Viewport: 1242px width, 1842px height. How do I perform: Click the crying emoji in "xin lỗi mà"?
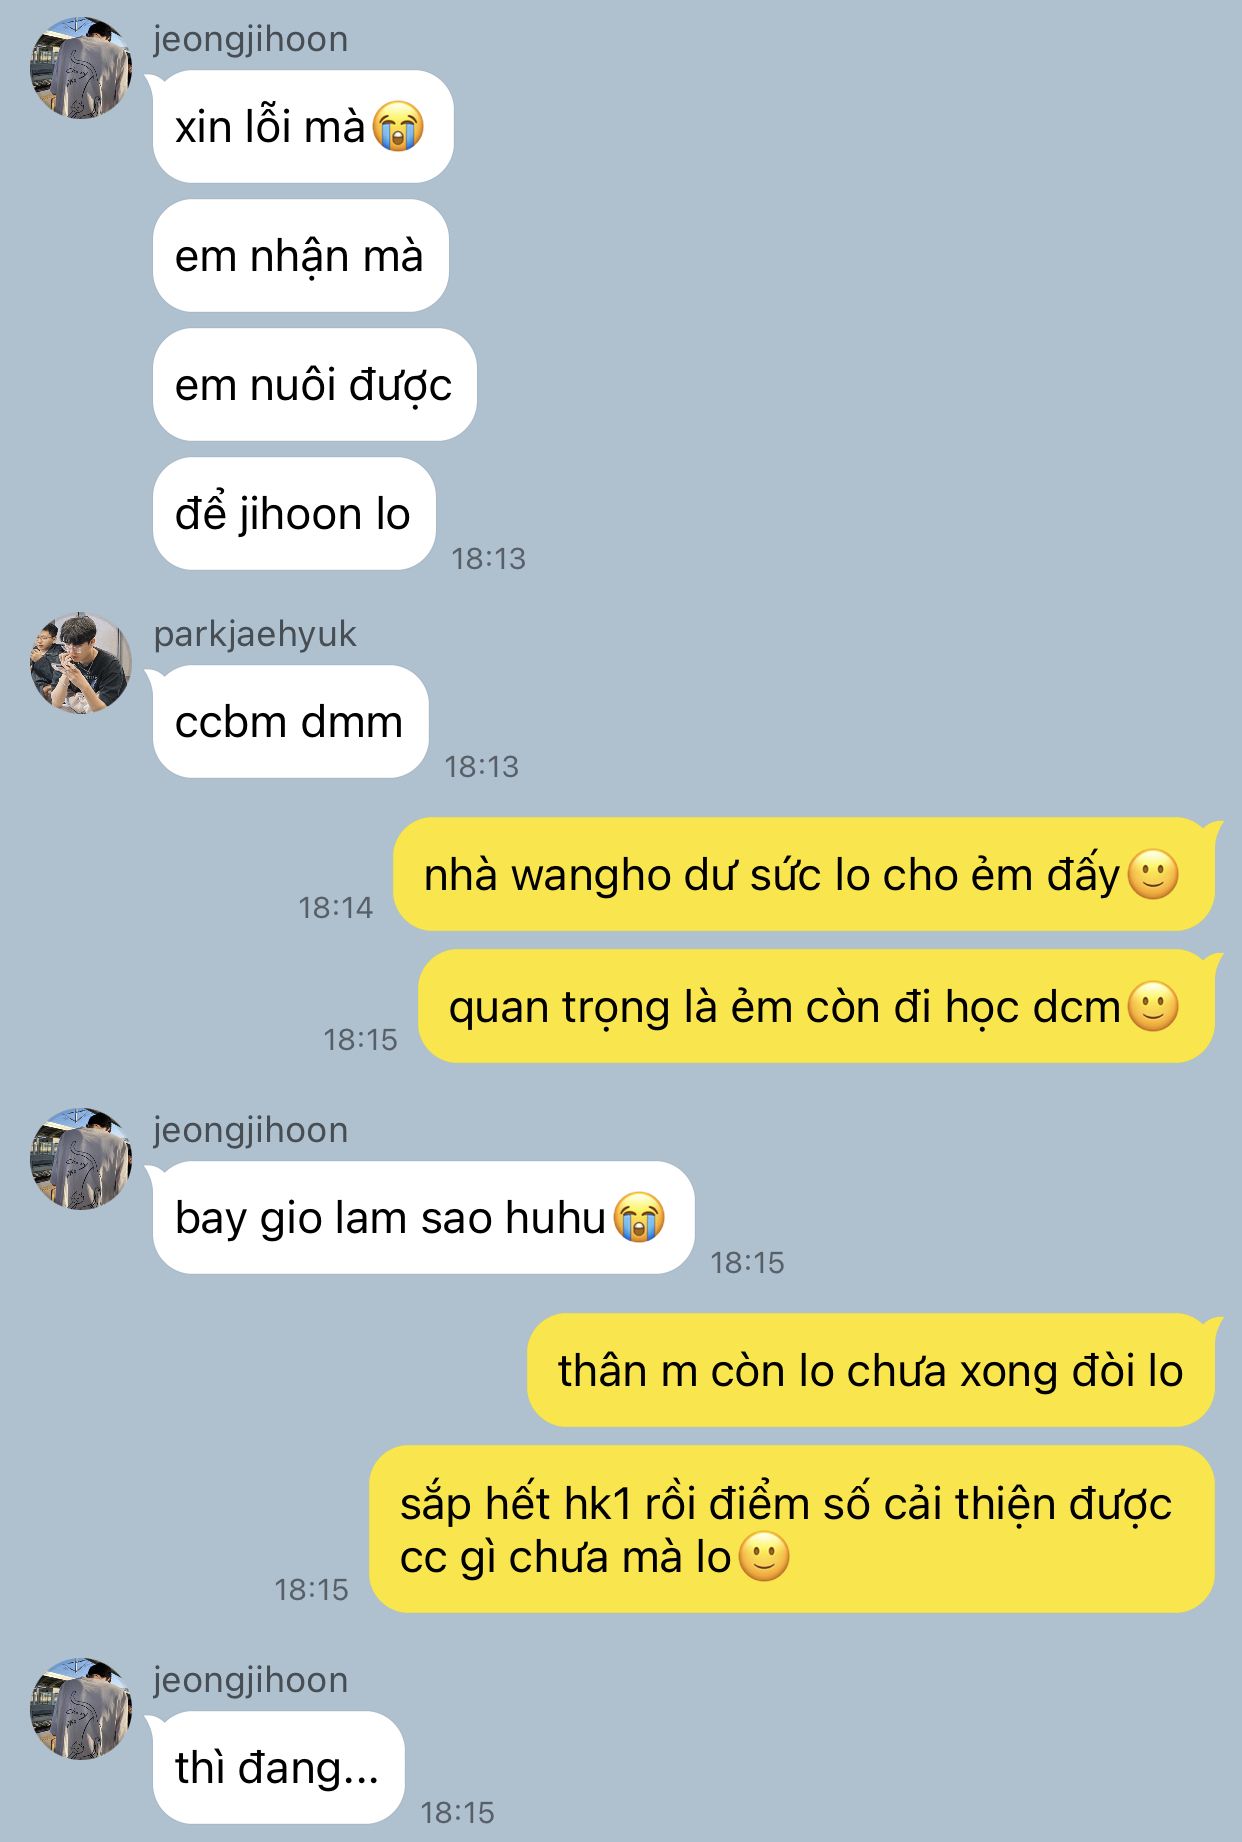[398, 127]
